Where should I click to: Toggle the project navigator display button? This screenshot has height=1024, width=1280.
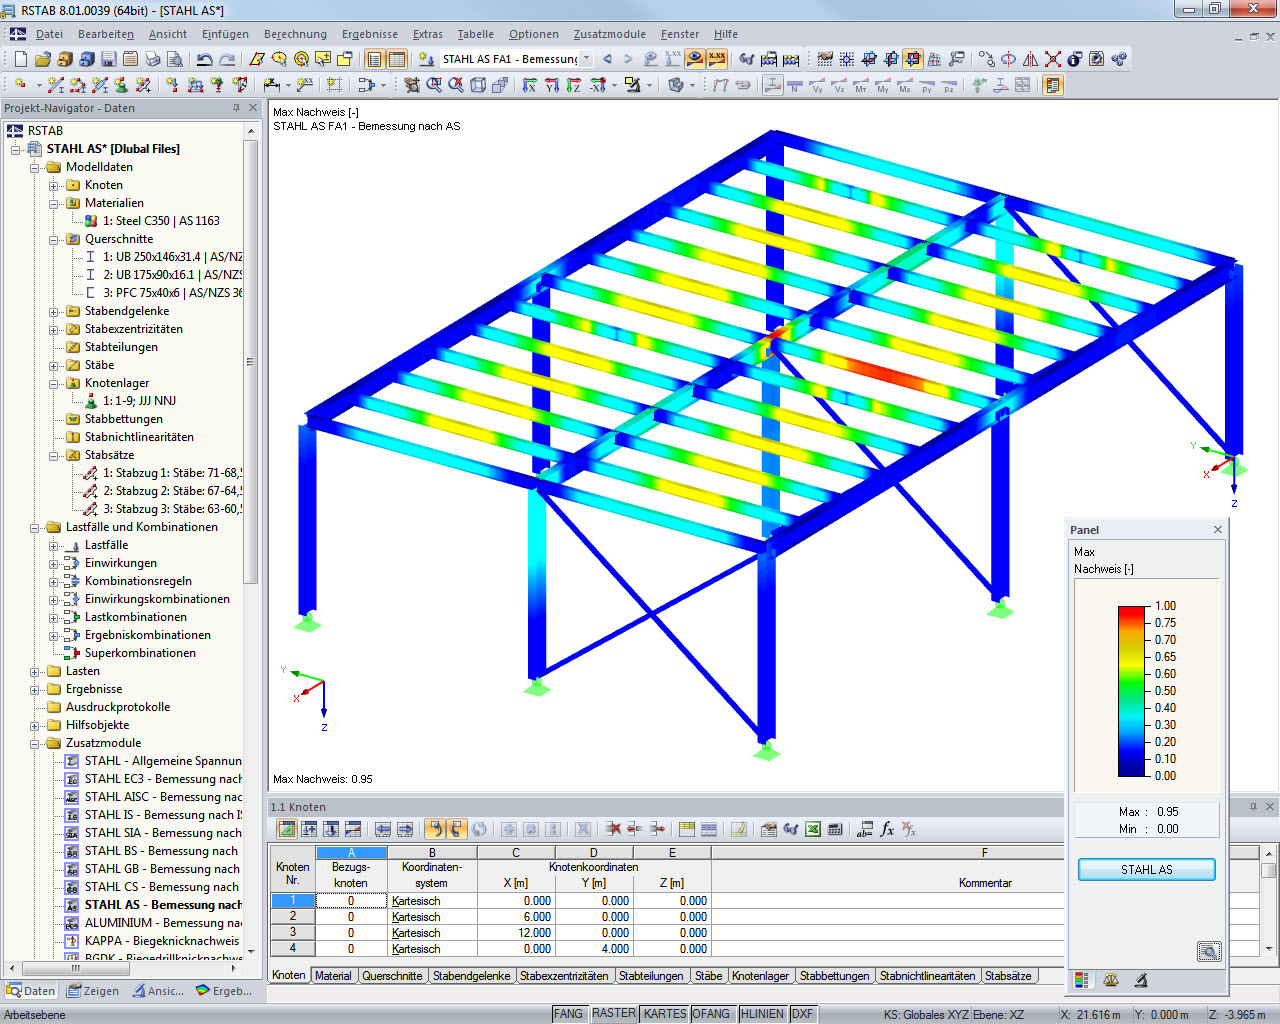click(x=375, y=59)
